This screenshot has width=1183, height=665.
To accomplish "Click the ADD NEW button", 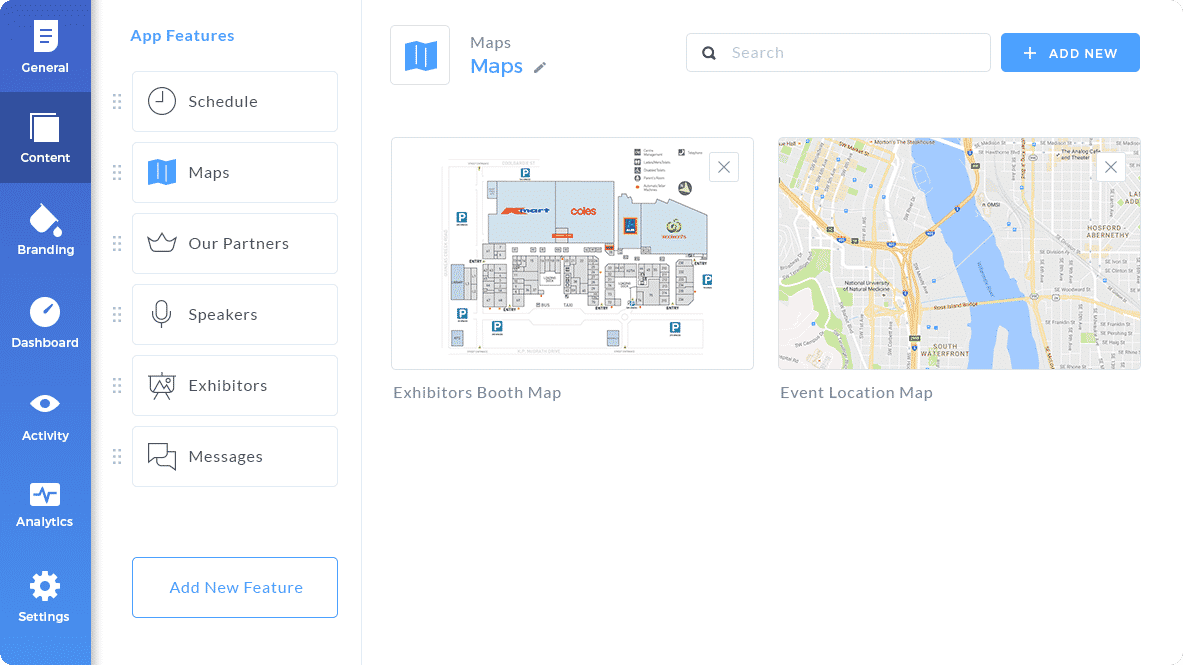I will (1070, 53).
